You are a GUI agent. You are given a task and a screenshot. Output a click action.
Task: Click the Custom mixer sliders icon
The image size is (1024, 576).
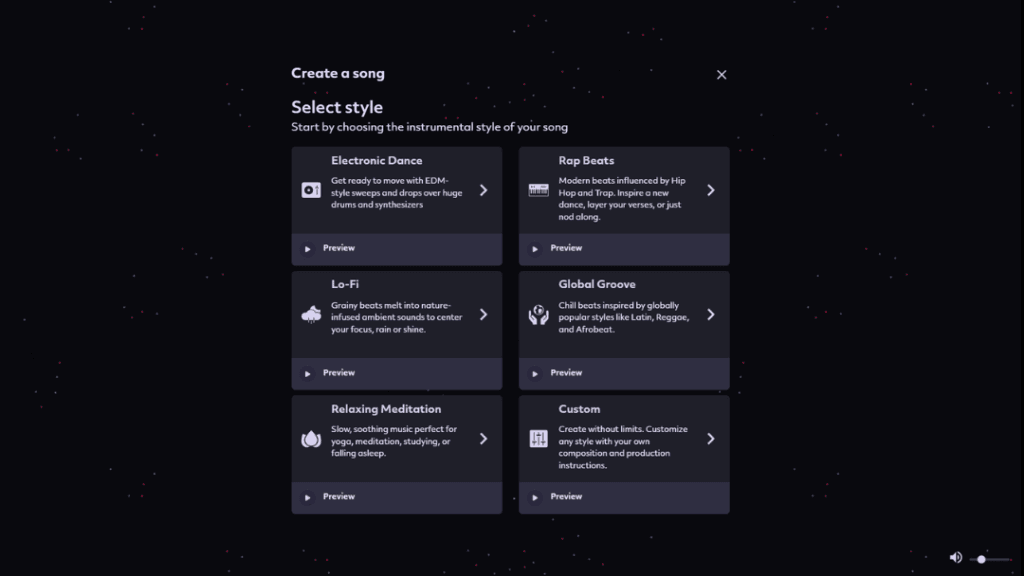point(538,439)
